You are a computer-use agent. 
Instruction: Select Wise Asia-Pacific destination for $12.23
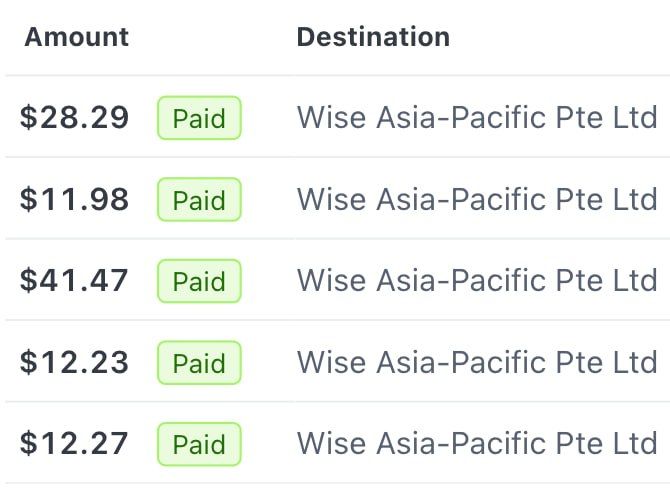coord(477,363)
